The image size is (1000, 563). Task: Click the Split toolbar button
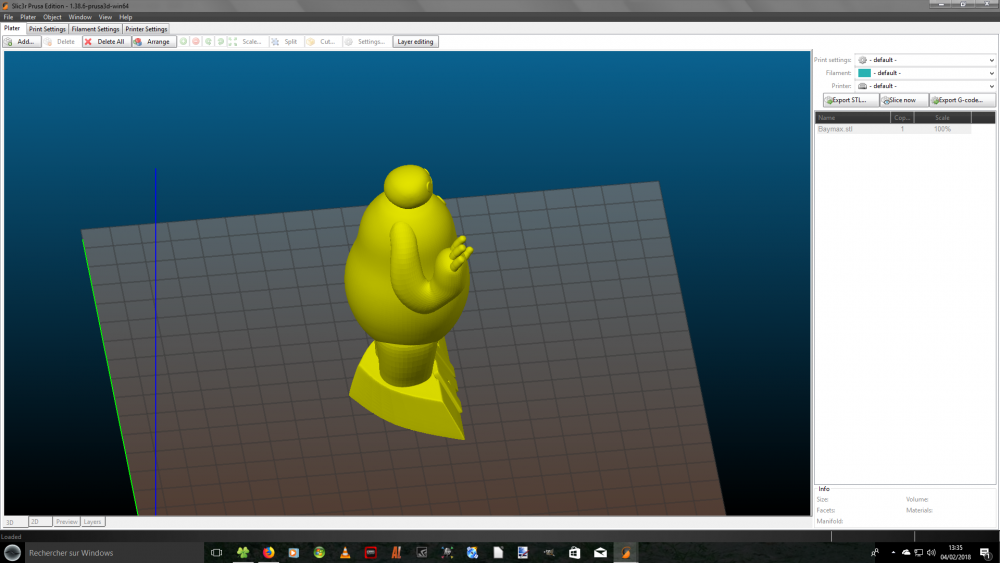[284, 41]
